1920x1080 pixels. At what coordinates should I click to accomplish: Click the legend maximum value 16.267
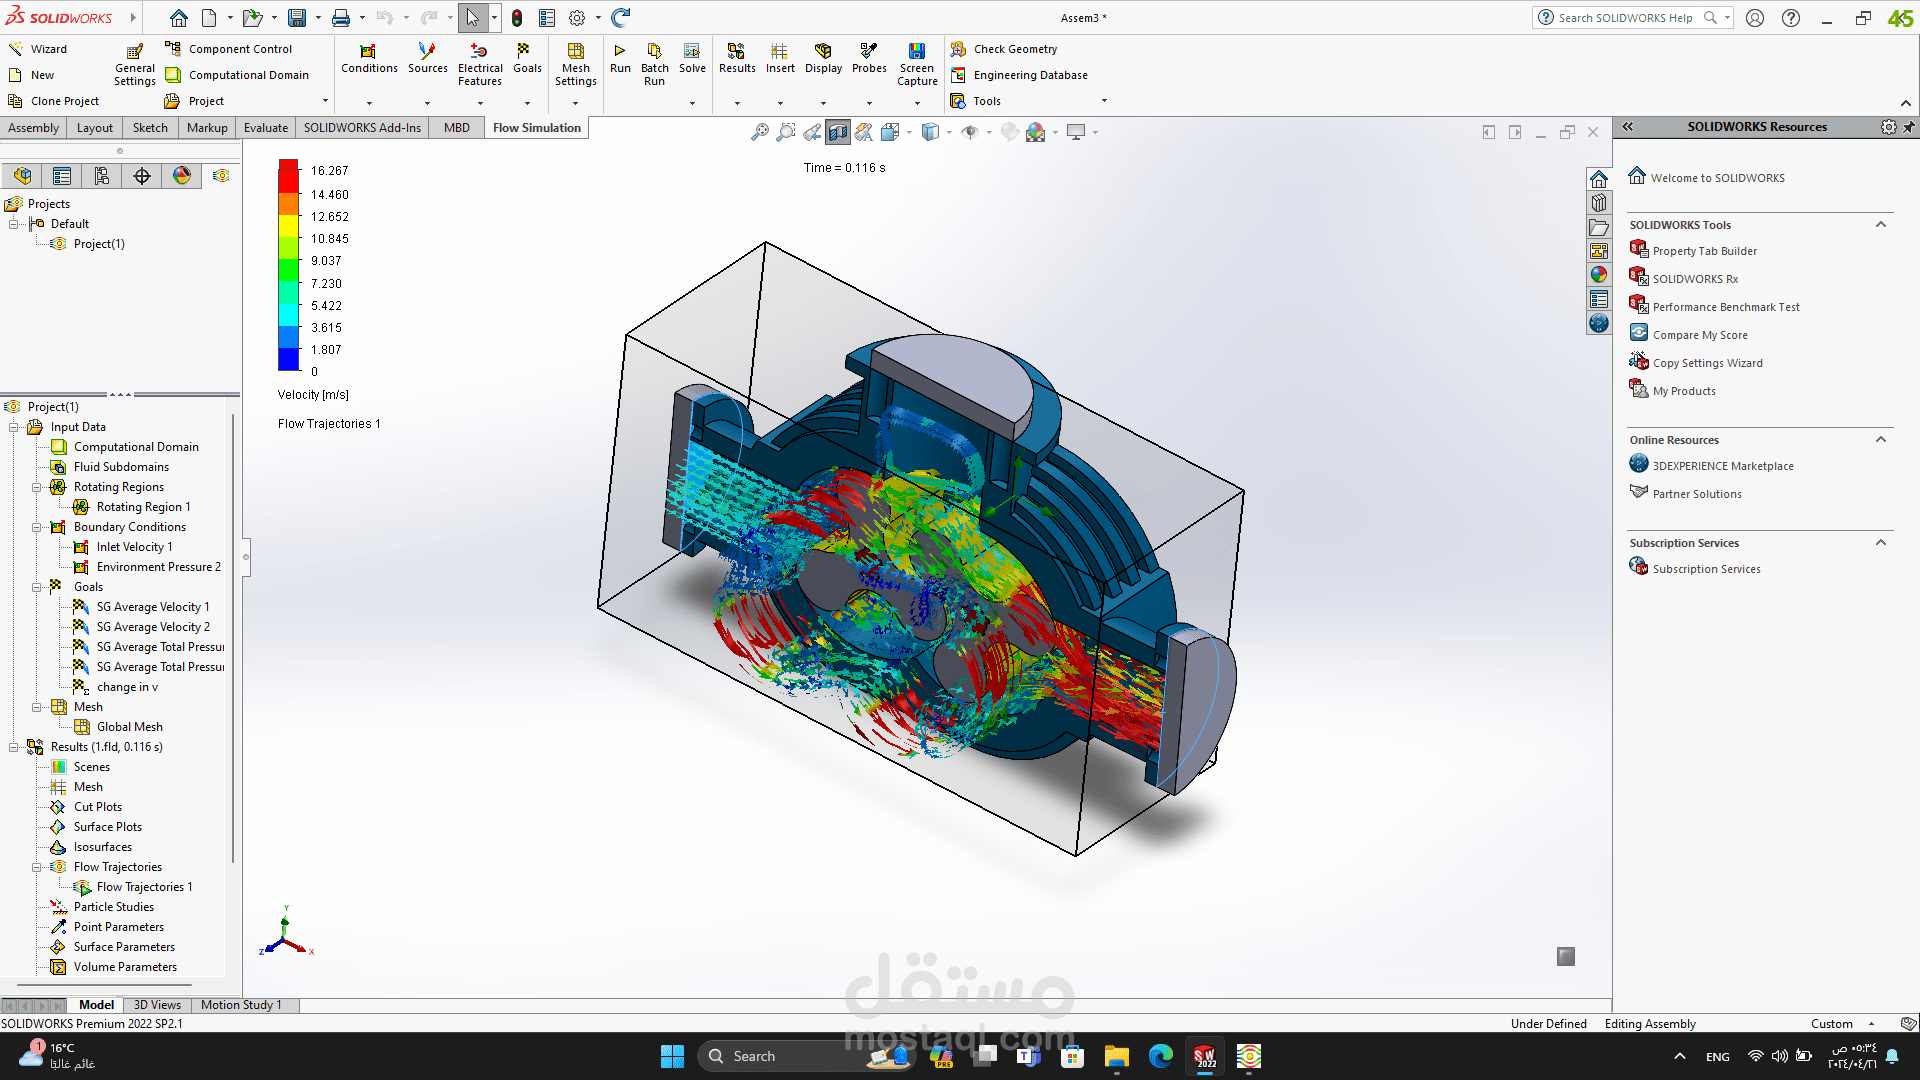click(329, 171)
